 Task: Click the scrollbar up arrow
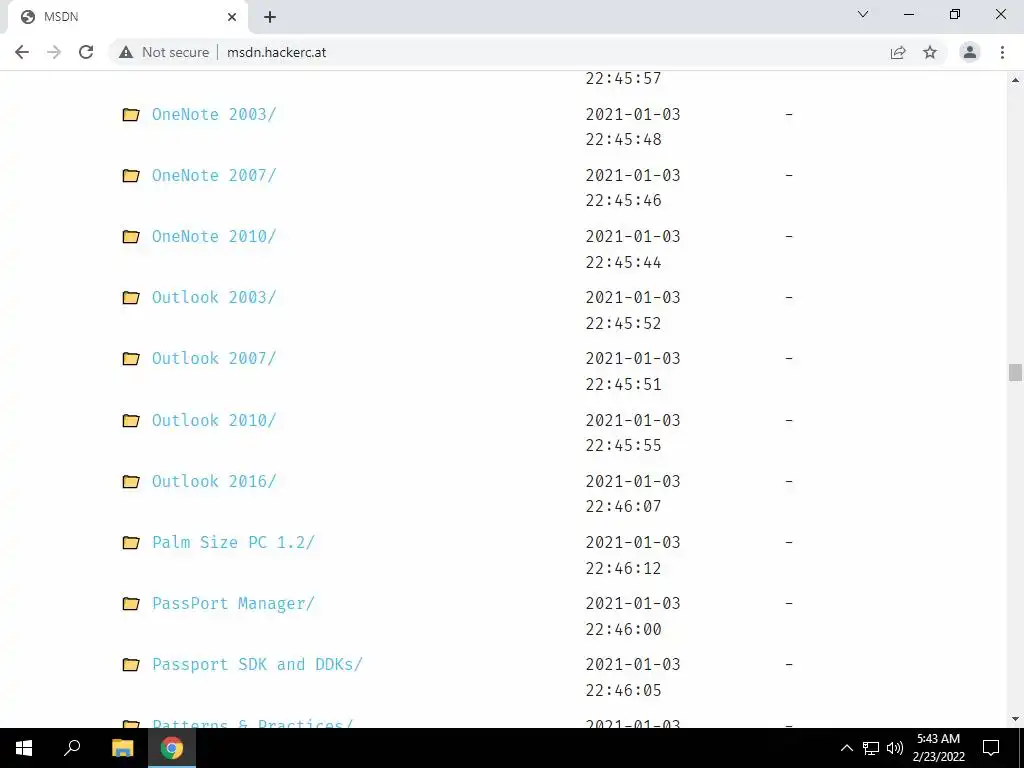[x=1015, y=80]
